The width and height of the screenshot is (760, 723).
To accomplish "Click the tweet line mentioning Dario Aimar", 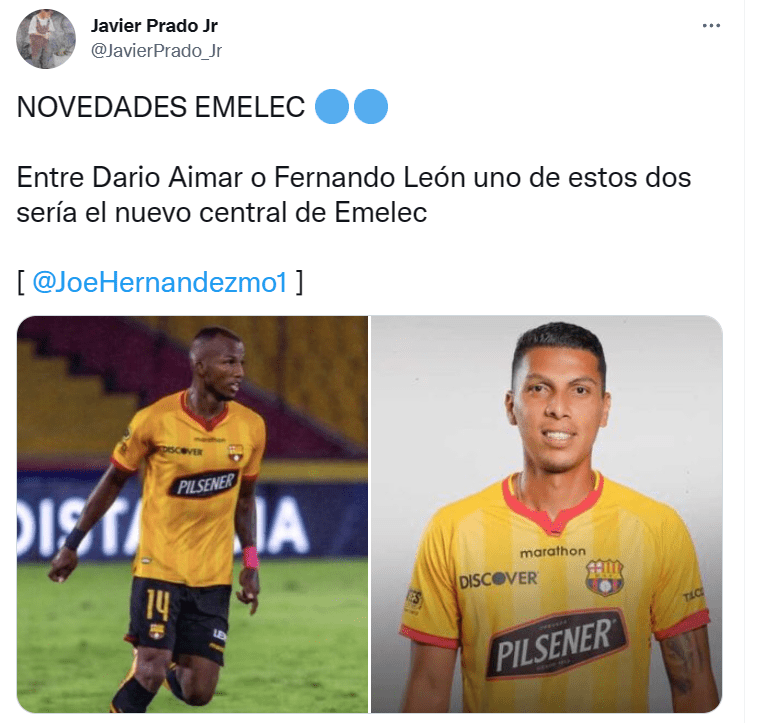I will pos(354,177).
